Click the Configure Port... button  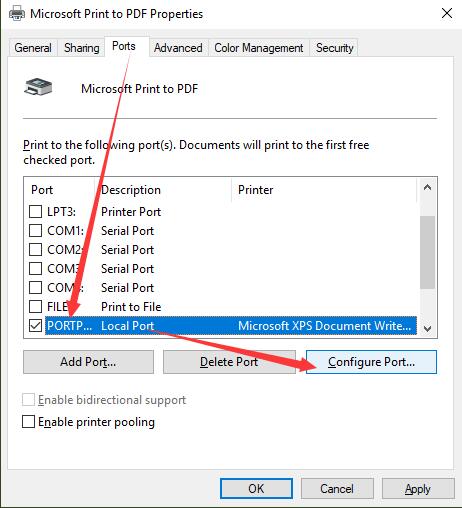pos(371,362)
